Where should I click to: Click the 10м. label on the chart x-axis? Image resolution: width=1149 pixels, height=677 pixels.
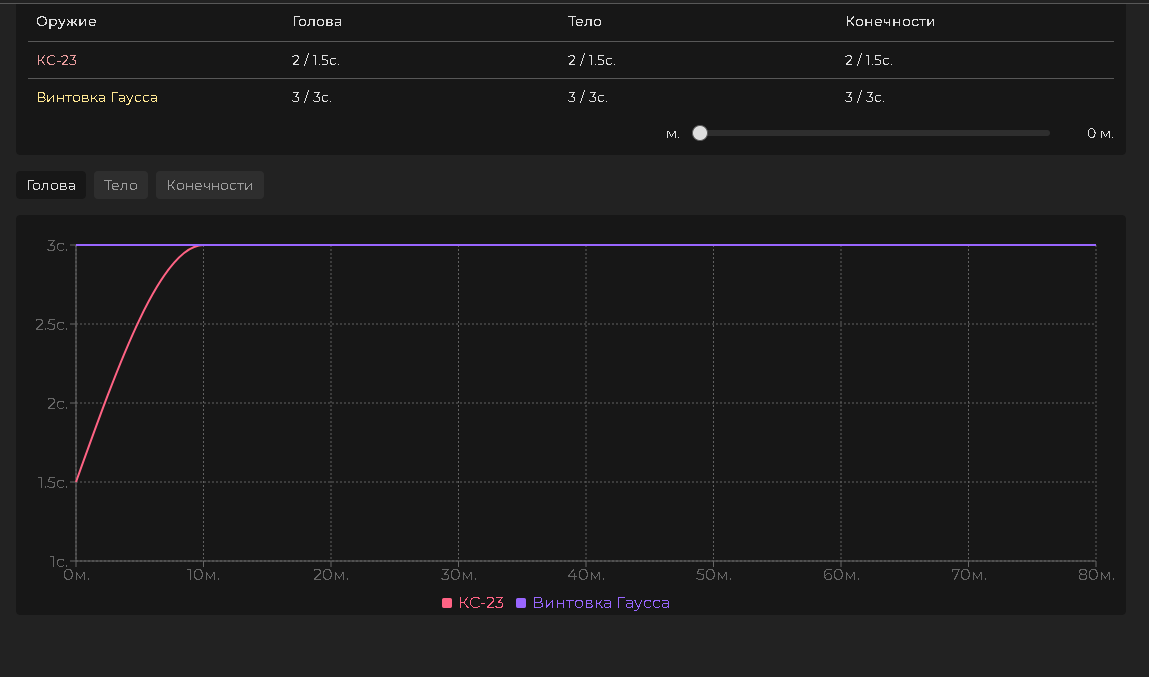[203, 575]
